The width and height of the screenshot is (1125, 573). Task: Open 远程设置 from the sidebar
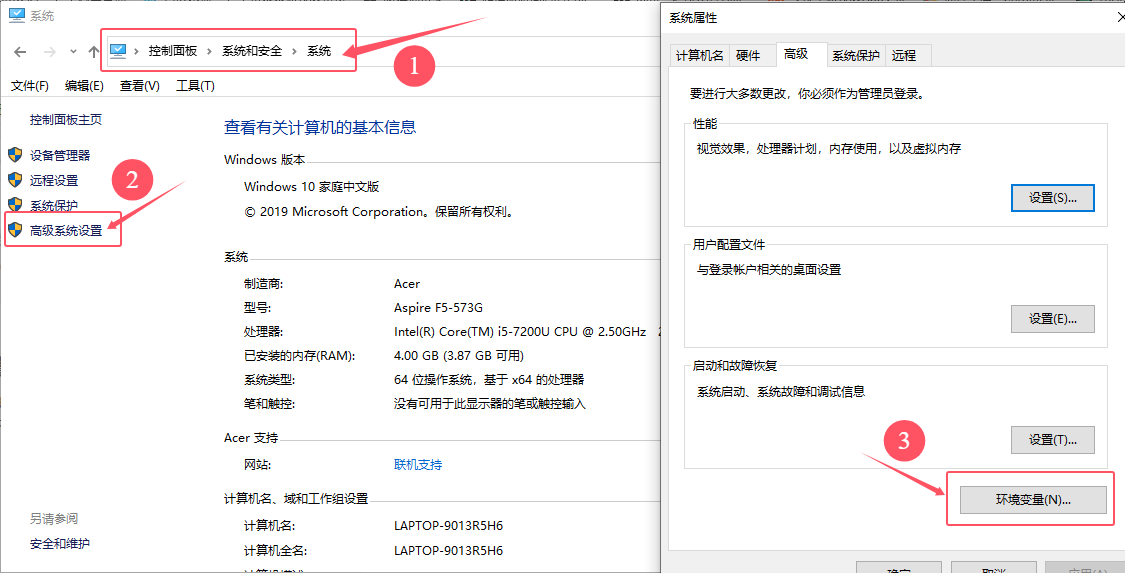coord(54,181)
